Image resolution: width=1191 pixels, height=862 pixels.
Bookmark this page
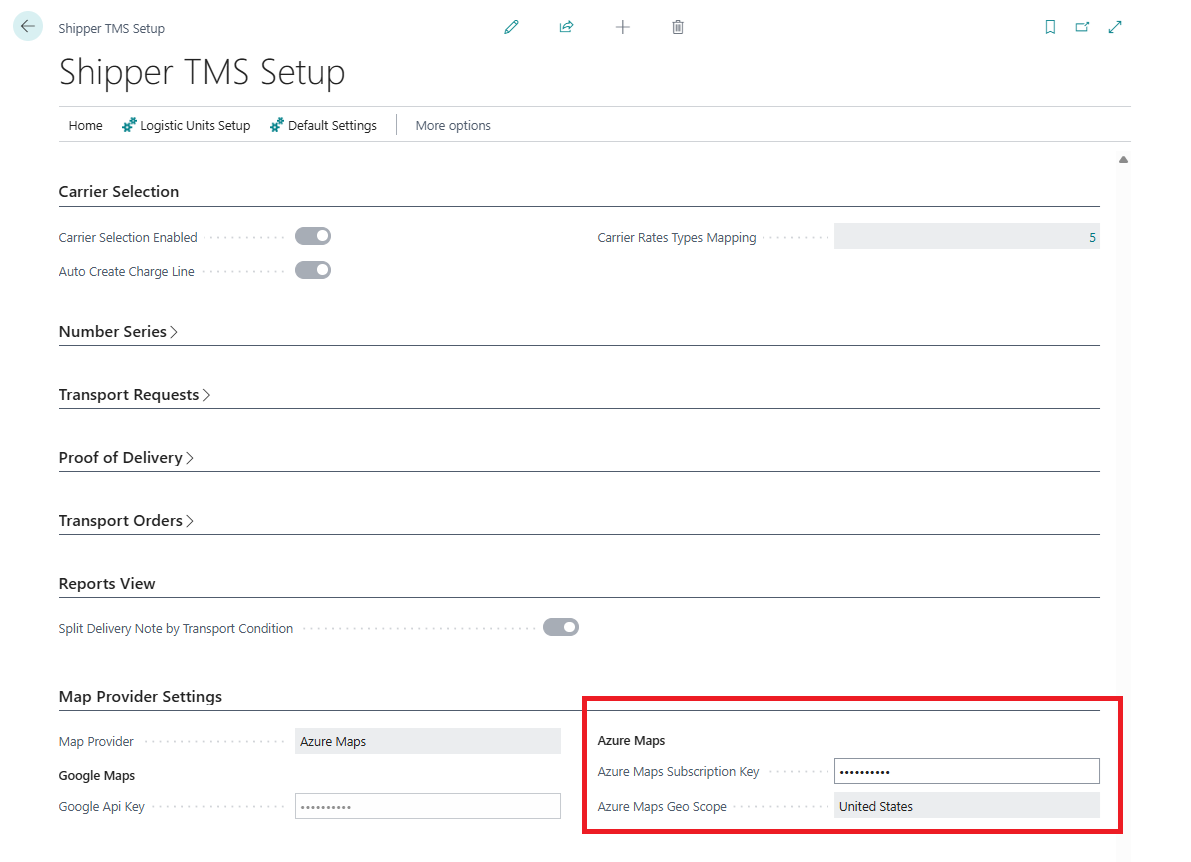click(1050, 27)
